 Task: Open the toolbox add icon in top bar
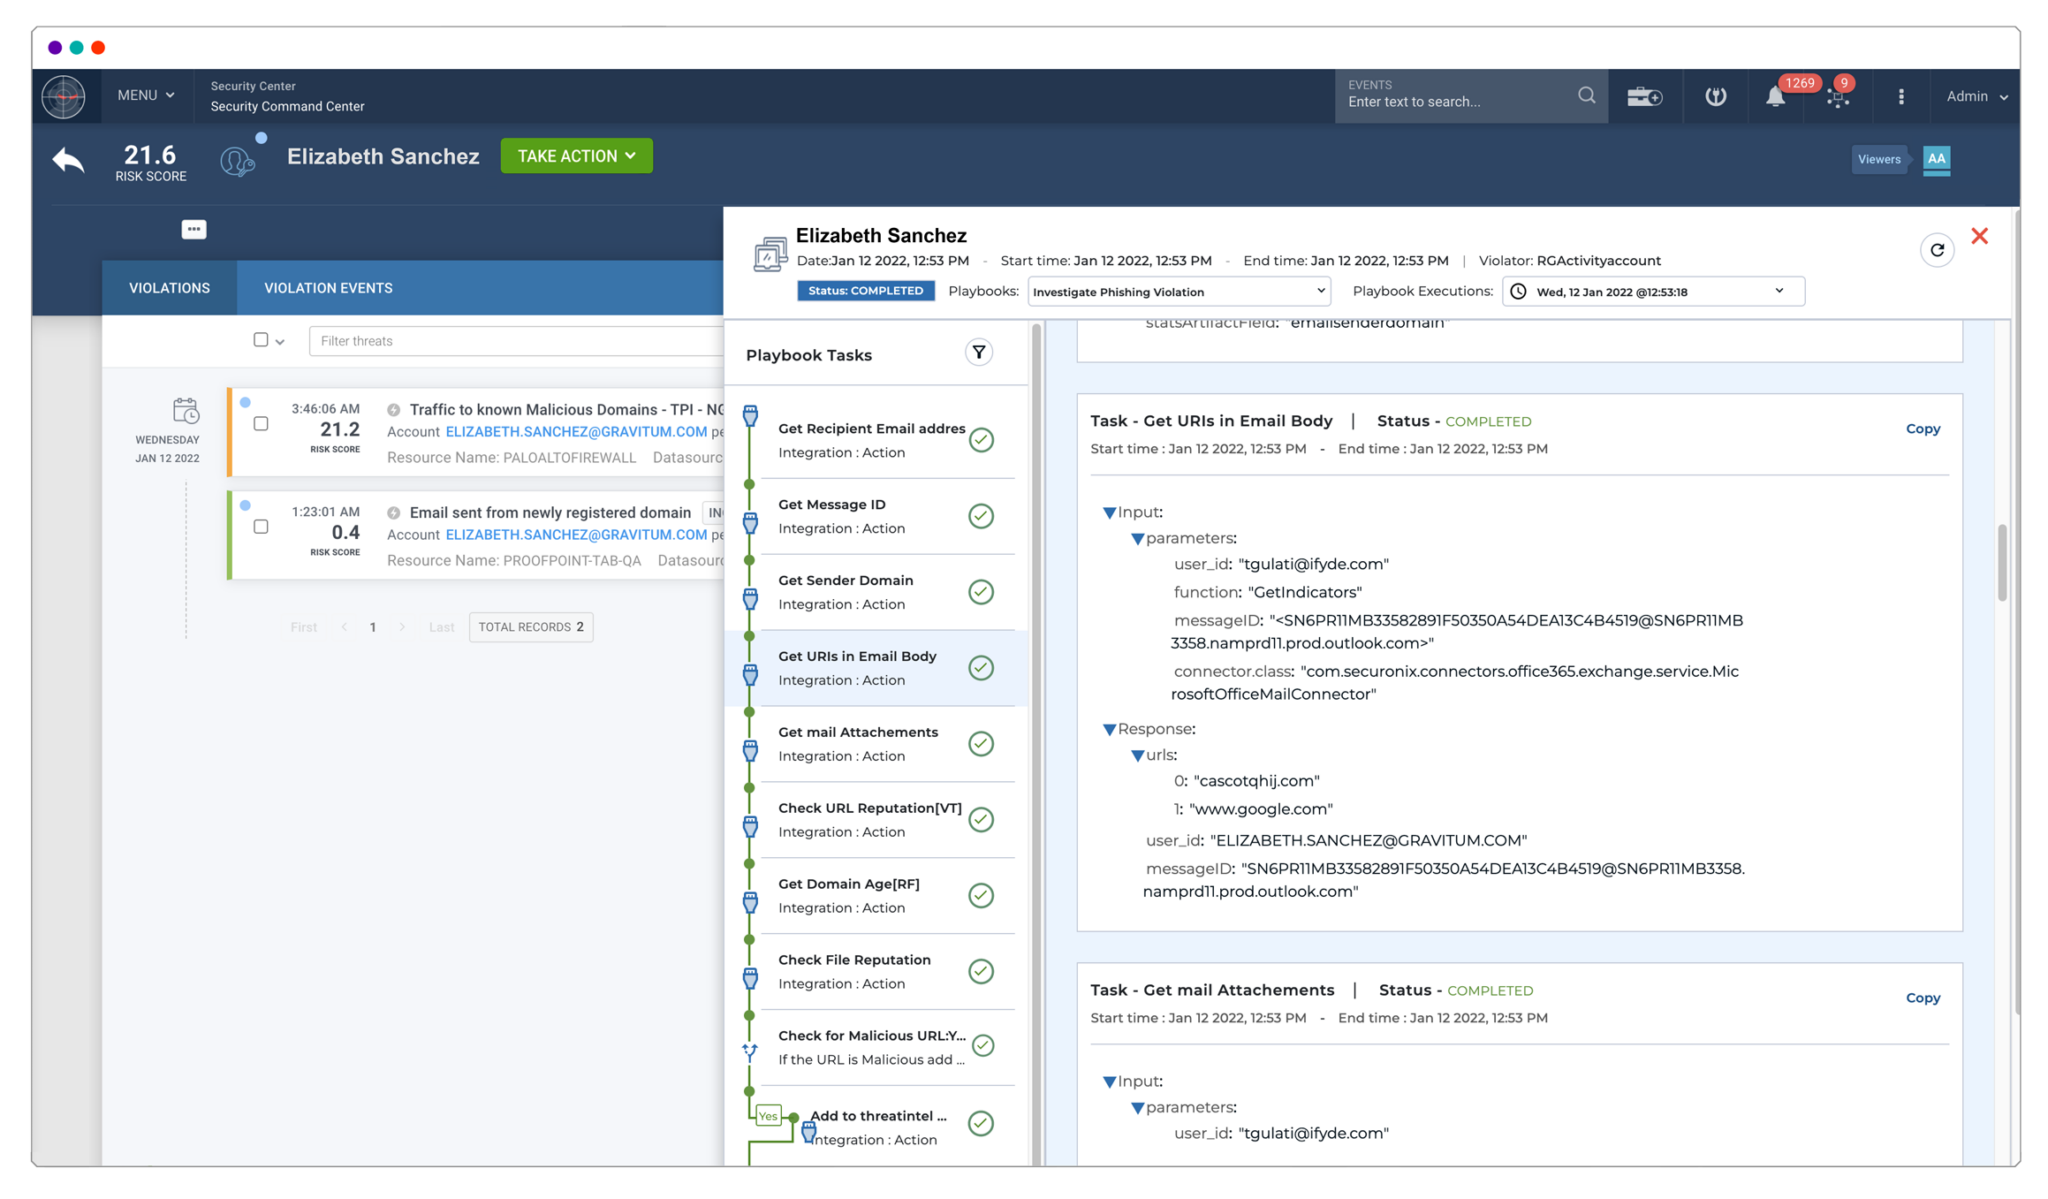[1643, 96]
